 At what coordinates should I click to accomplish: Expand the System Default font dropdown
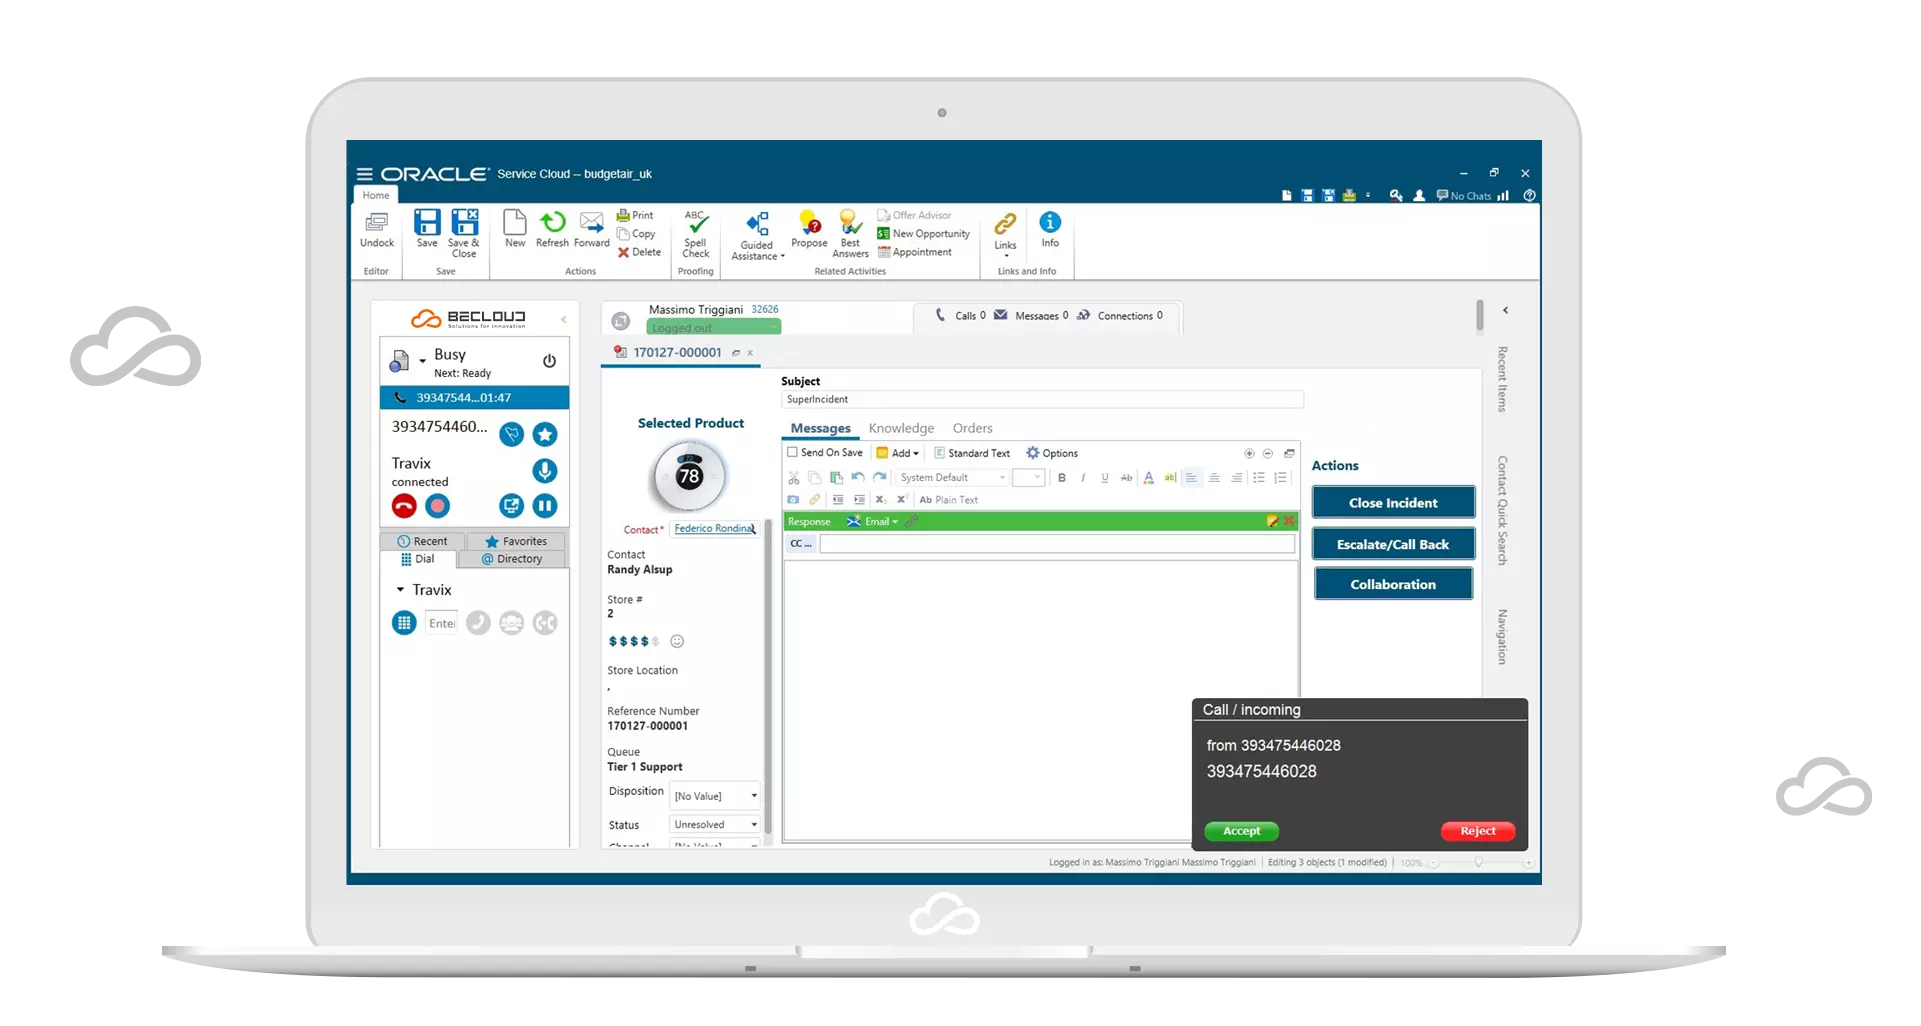[1002, 478]
